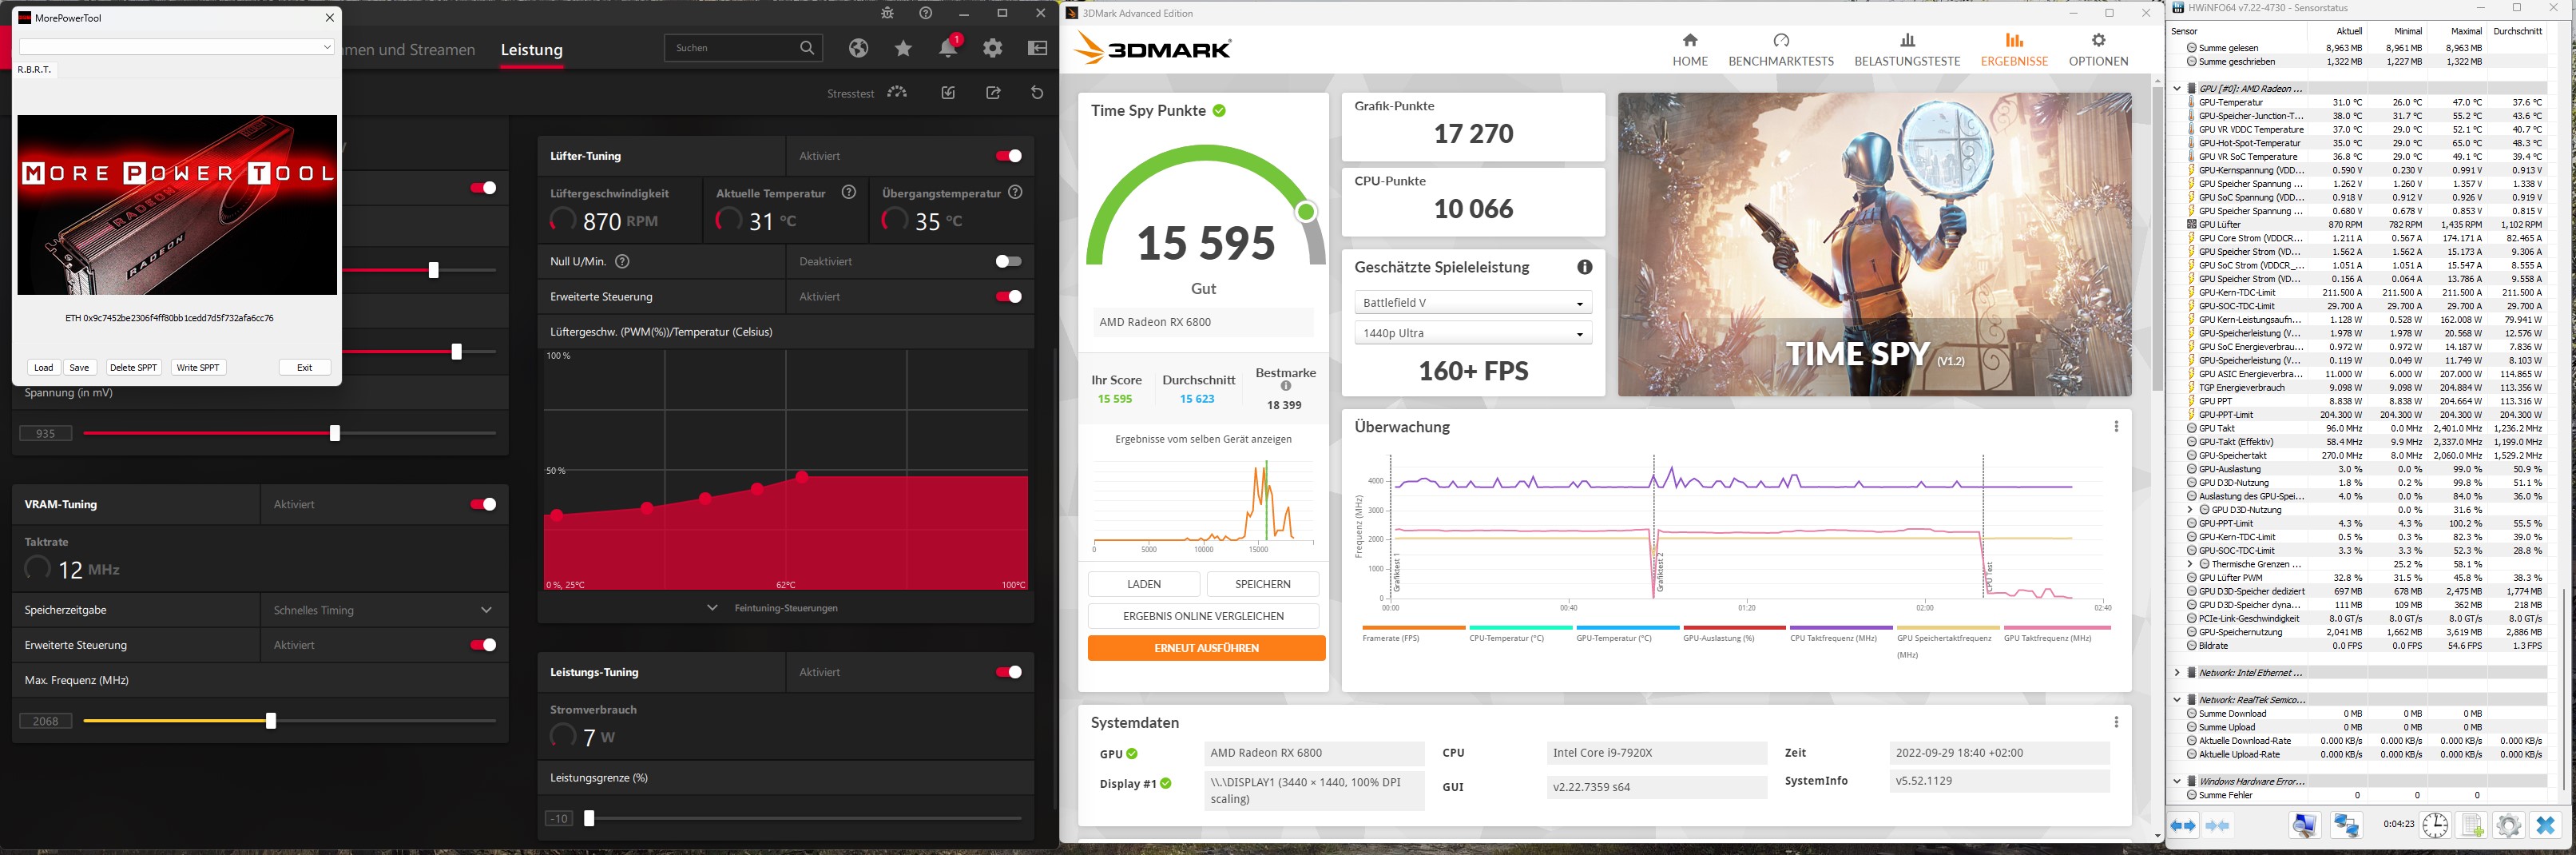Screen dimensions: 2576x855
Task: Collapse the Windows Hardware Error group
Action: pyautogui.click(x=2177, y=781)
